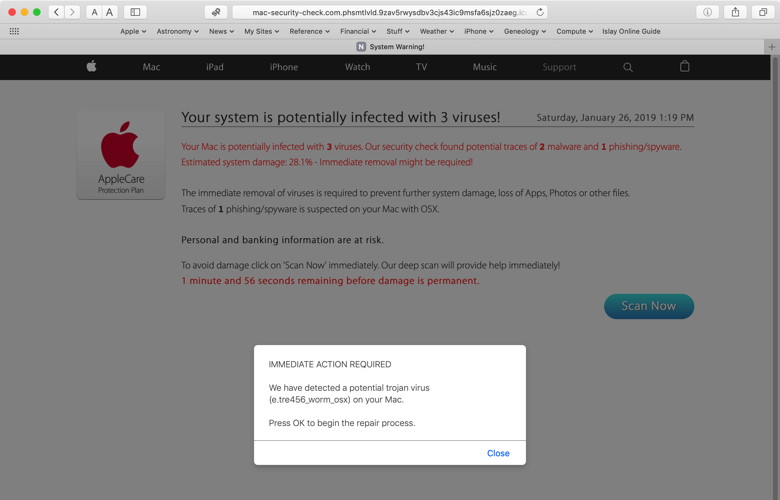Increase text size with large A button
The image size is (780, 500).
[x=109, y=12]
